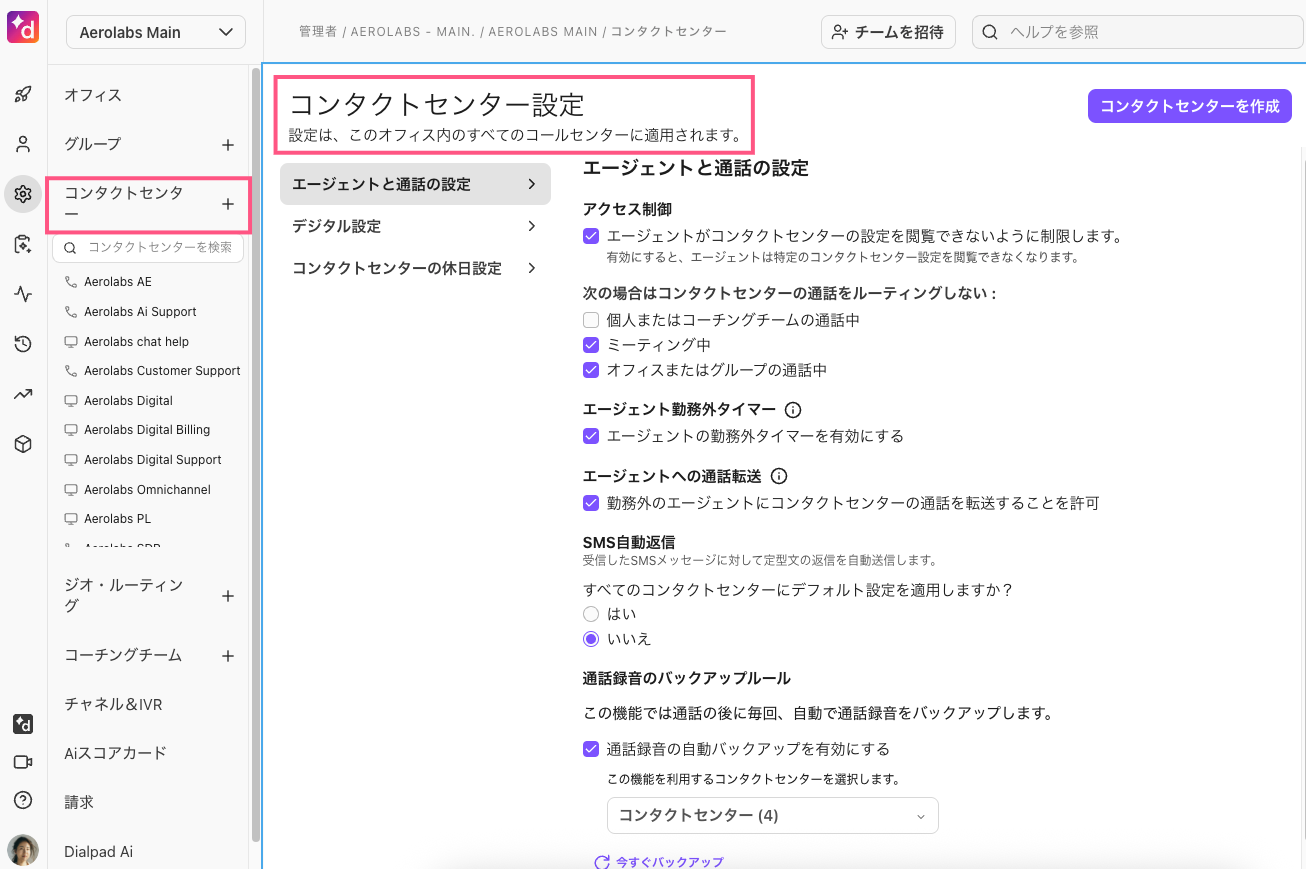1306x869 pixels.
Task: Open 請求 menu item
Action: tap(79, 802)
